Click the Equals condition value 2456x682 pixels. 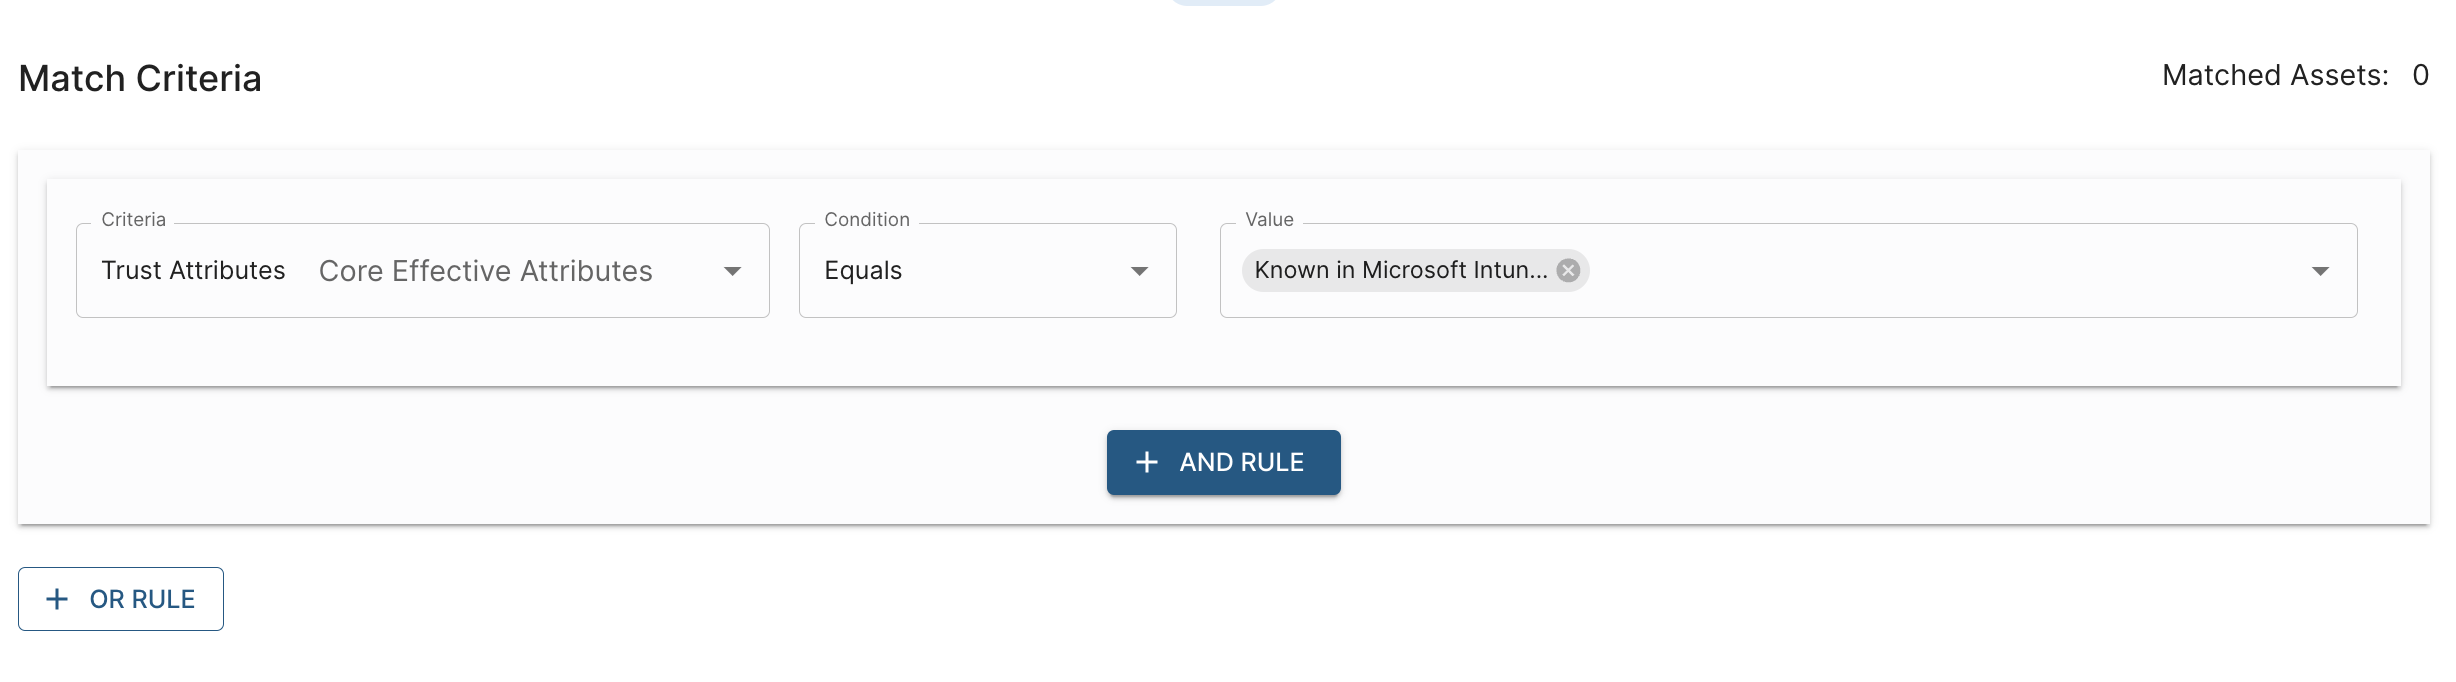pos(863,270)
